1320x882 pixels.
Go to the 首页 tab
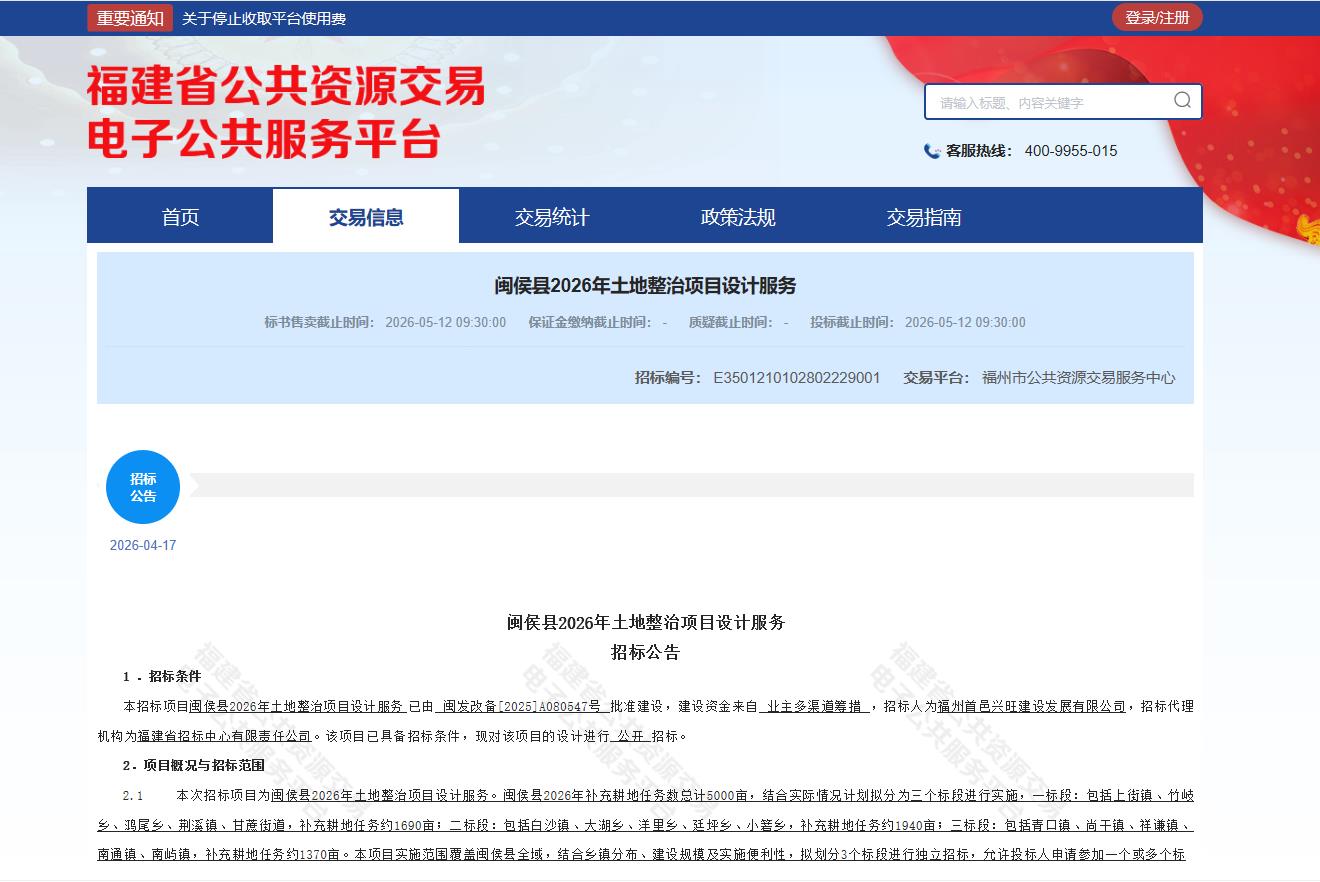180,217
